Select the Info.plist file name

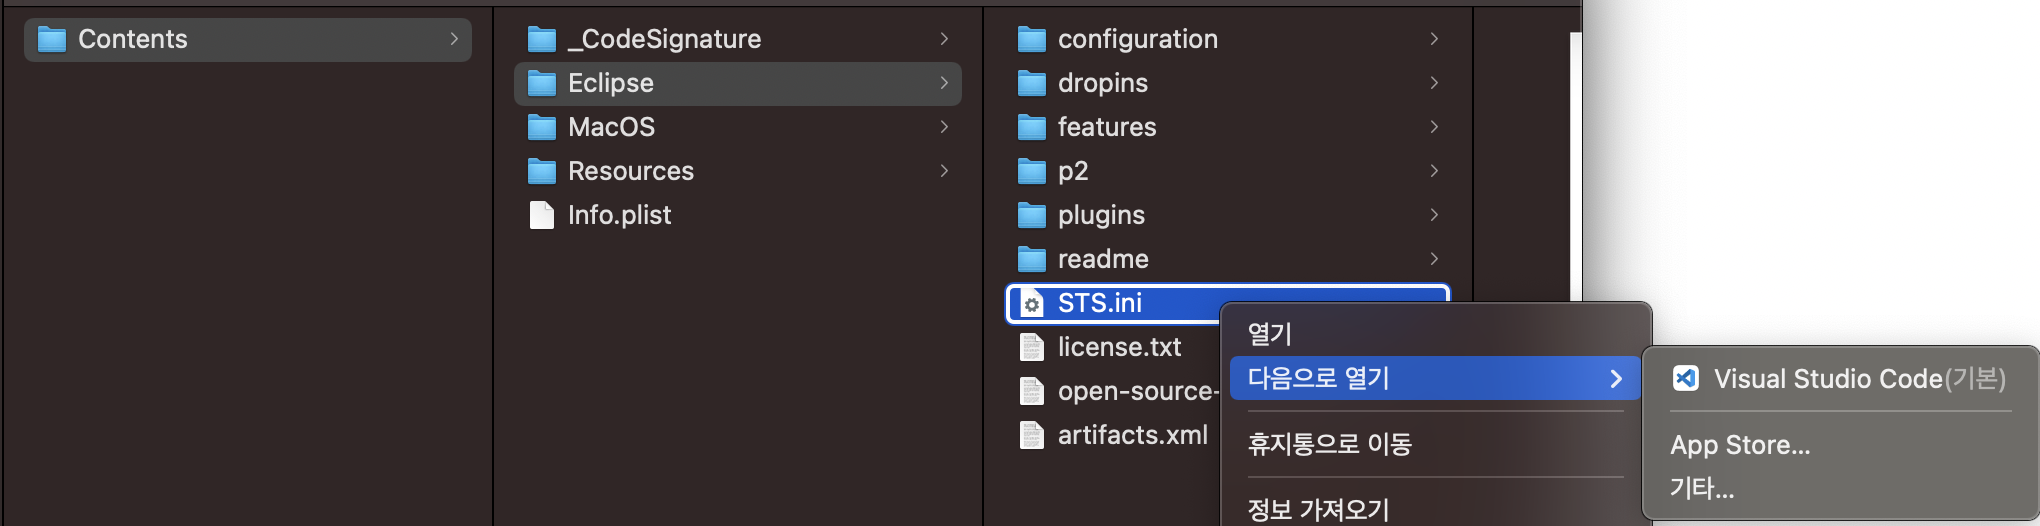[620, 215]
